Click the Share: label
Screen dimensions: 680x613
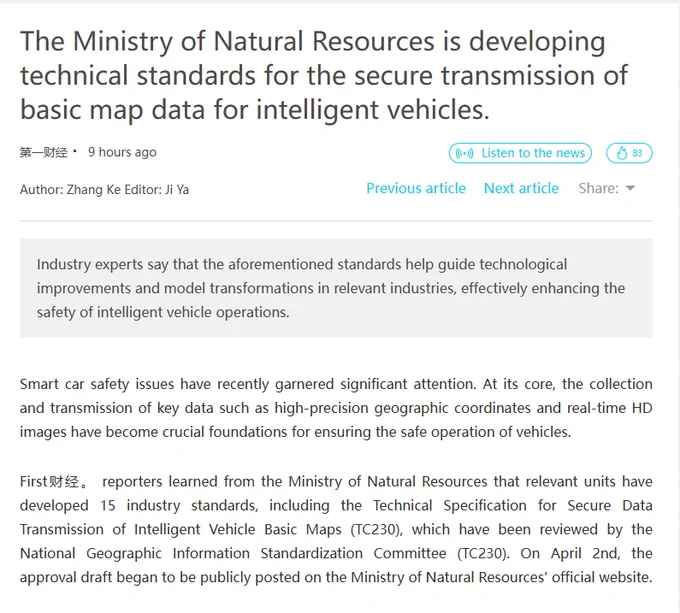pos(598,188)
